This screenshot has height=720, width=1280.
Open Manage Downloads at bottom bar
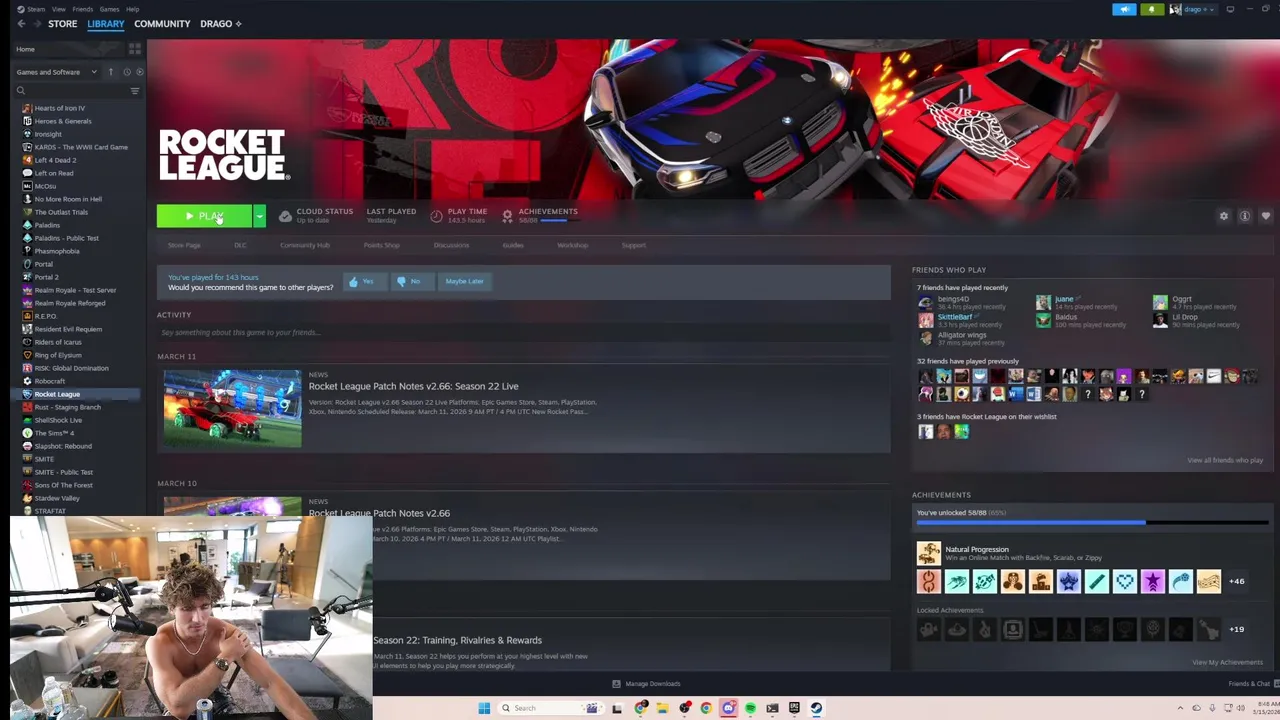(x=646, y=684)
